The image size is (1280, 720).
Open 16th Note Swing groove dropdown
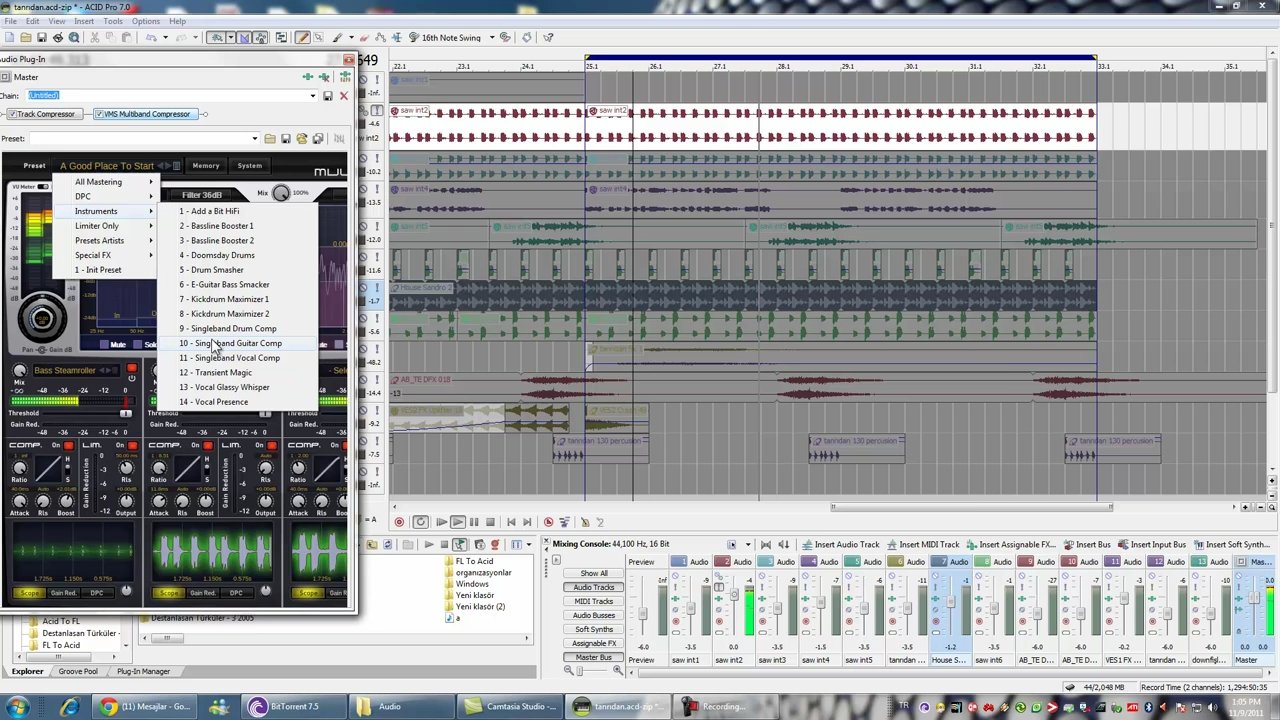[x=491, y=37]
